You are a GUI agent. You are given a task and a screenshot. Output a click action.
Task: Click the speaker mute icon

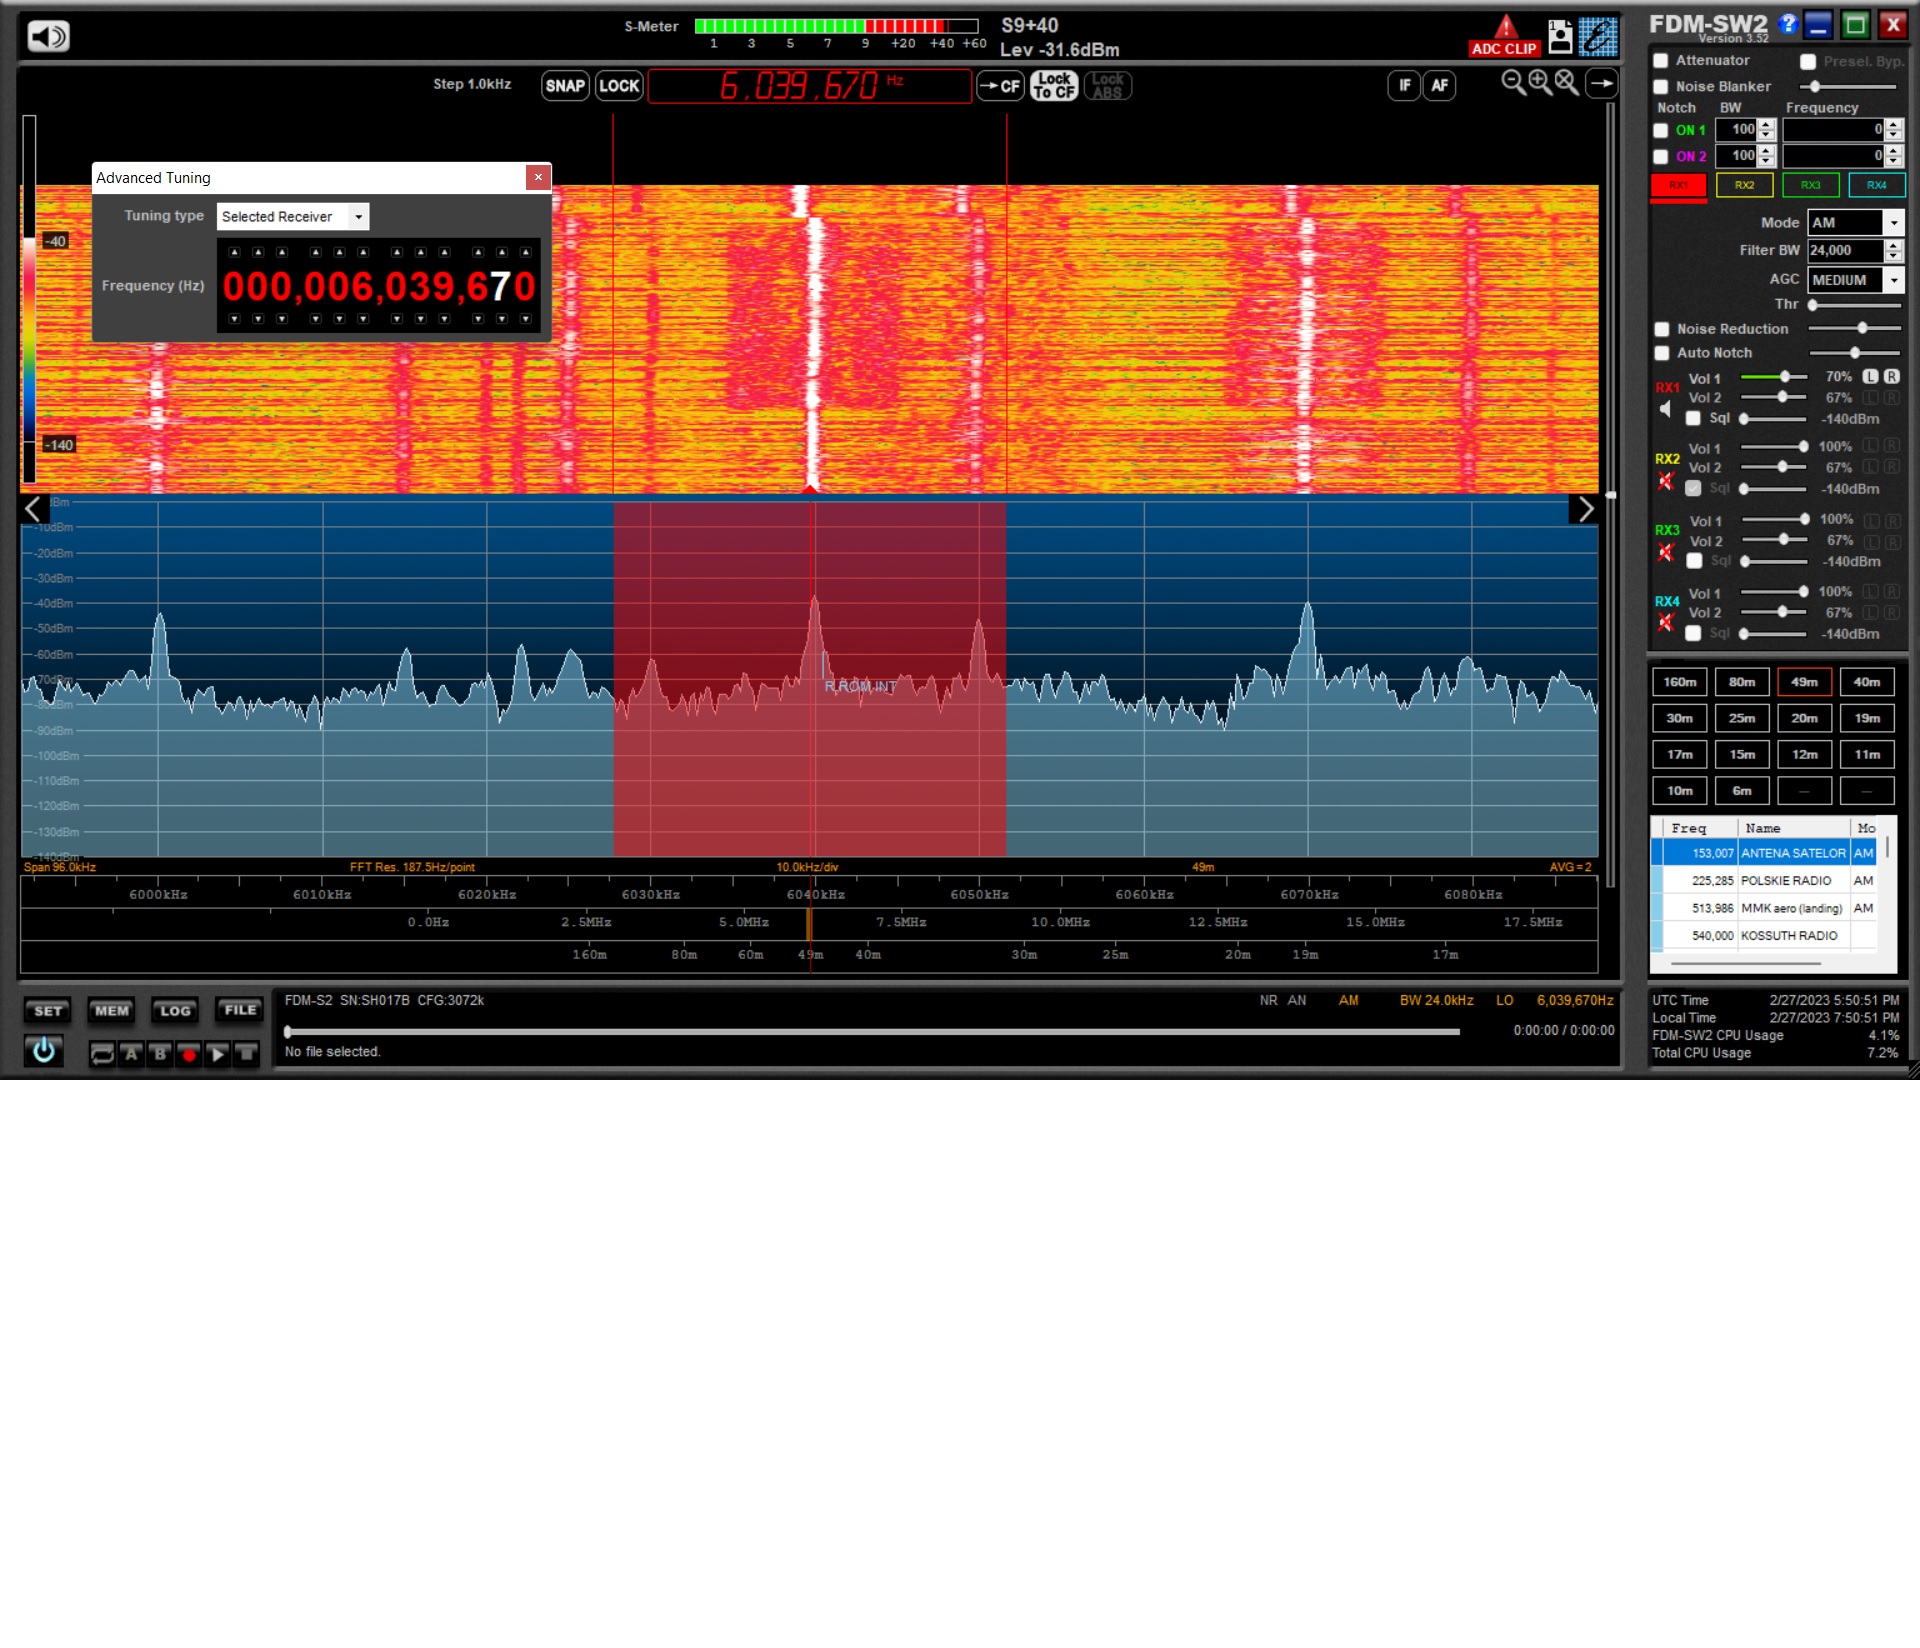[48, 37]
